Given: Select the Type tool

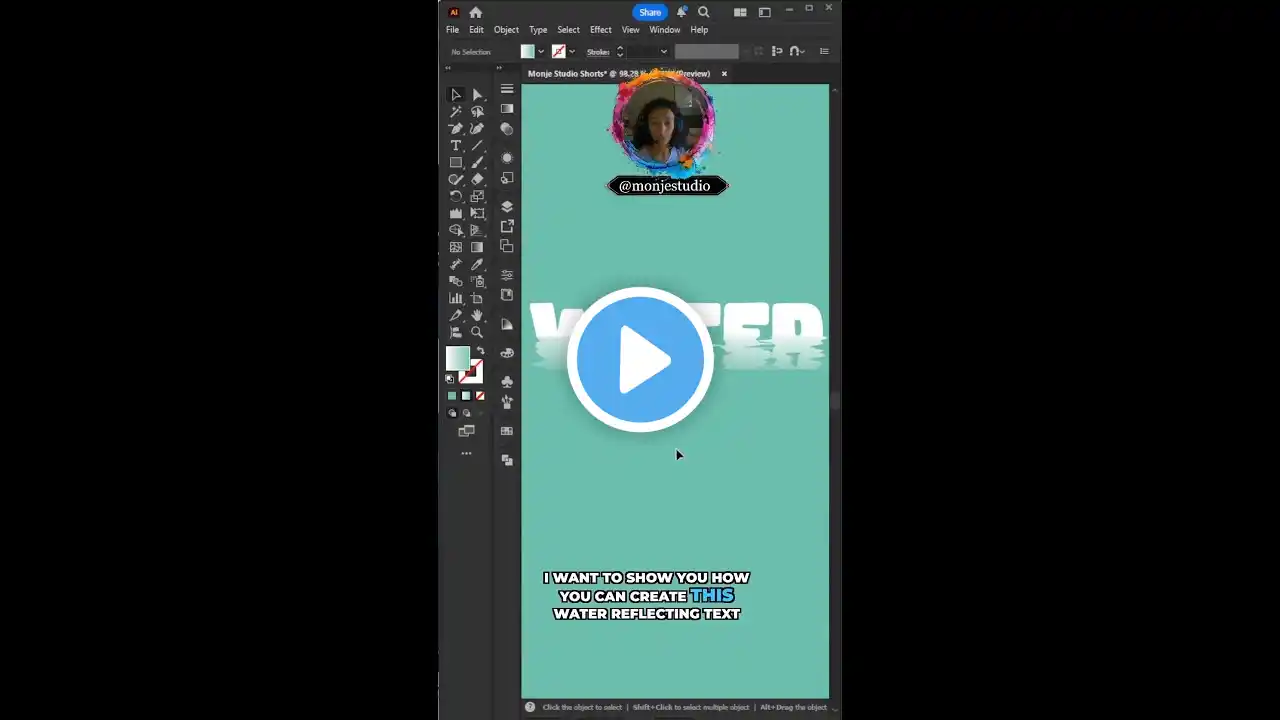Looking at the screenshot, I should pyautogui.click(x=456, y=146).
